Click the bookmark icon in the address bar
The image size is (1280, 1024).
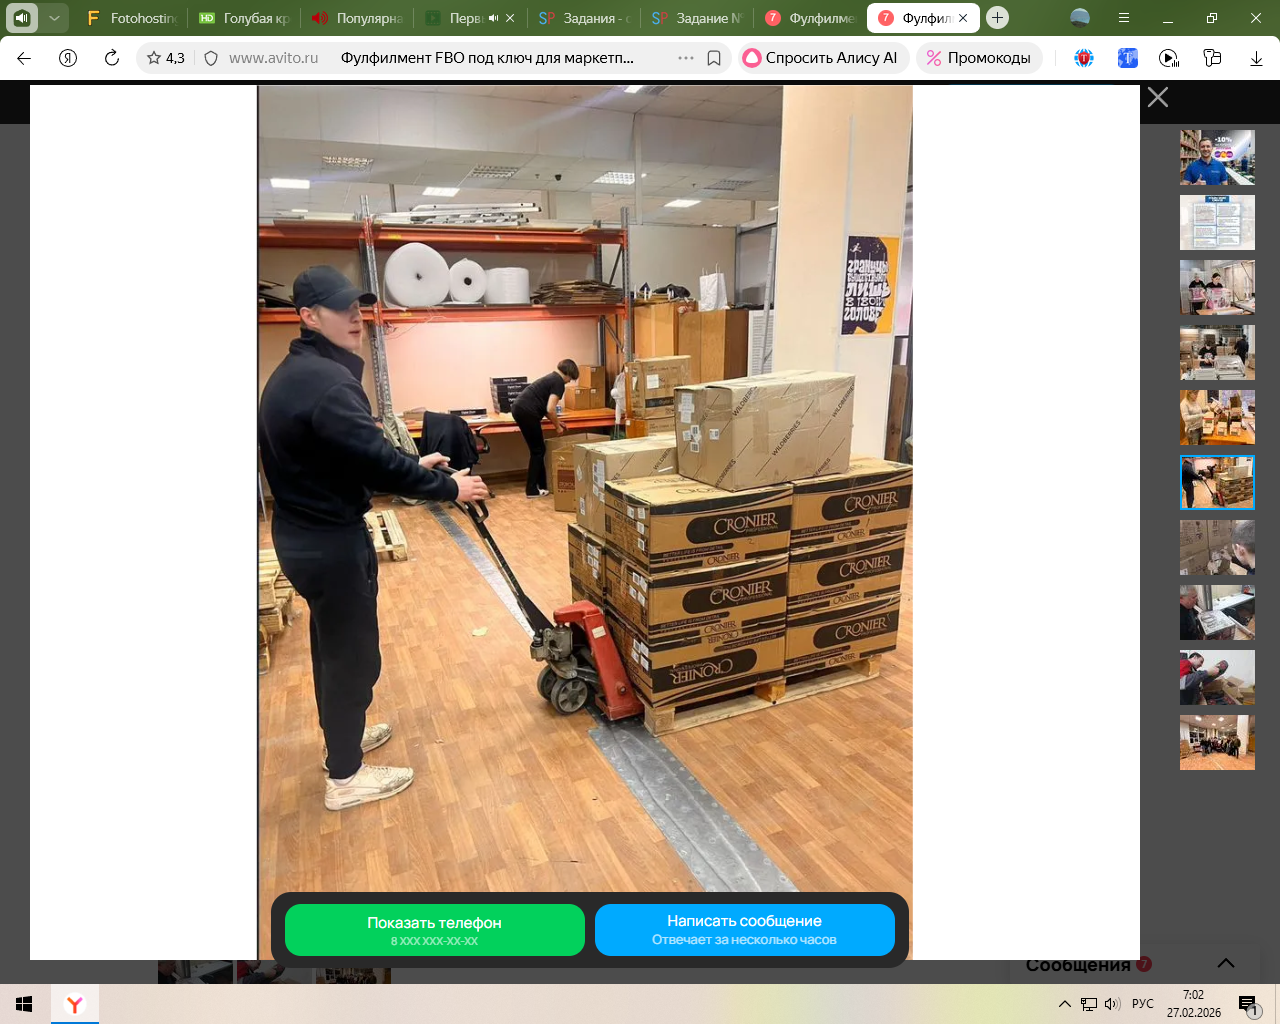(x=714, y=58)
